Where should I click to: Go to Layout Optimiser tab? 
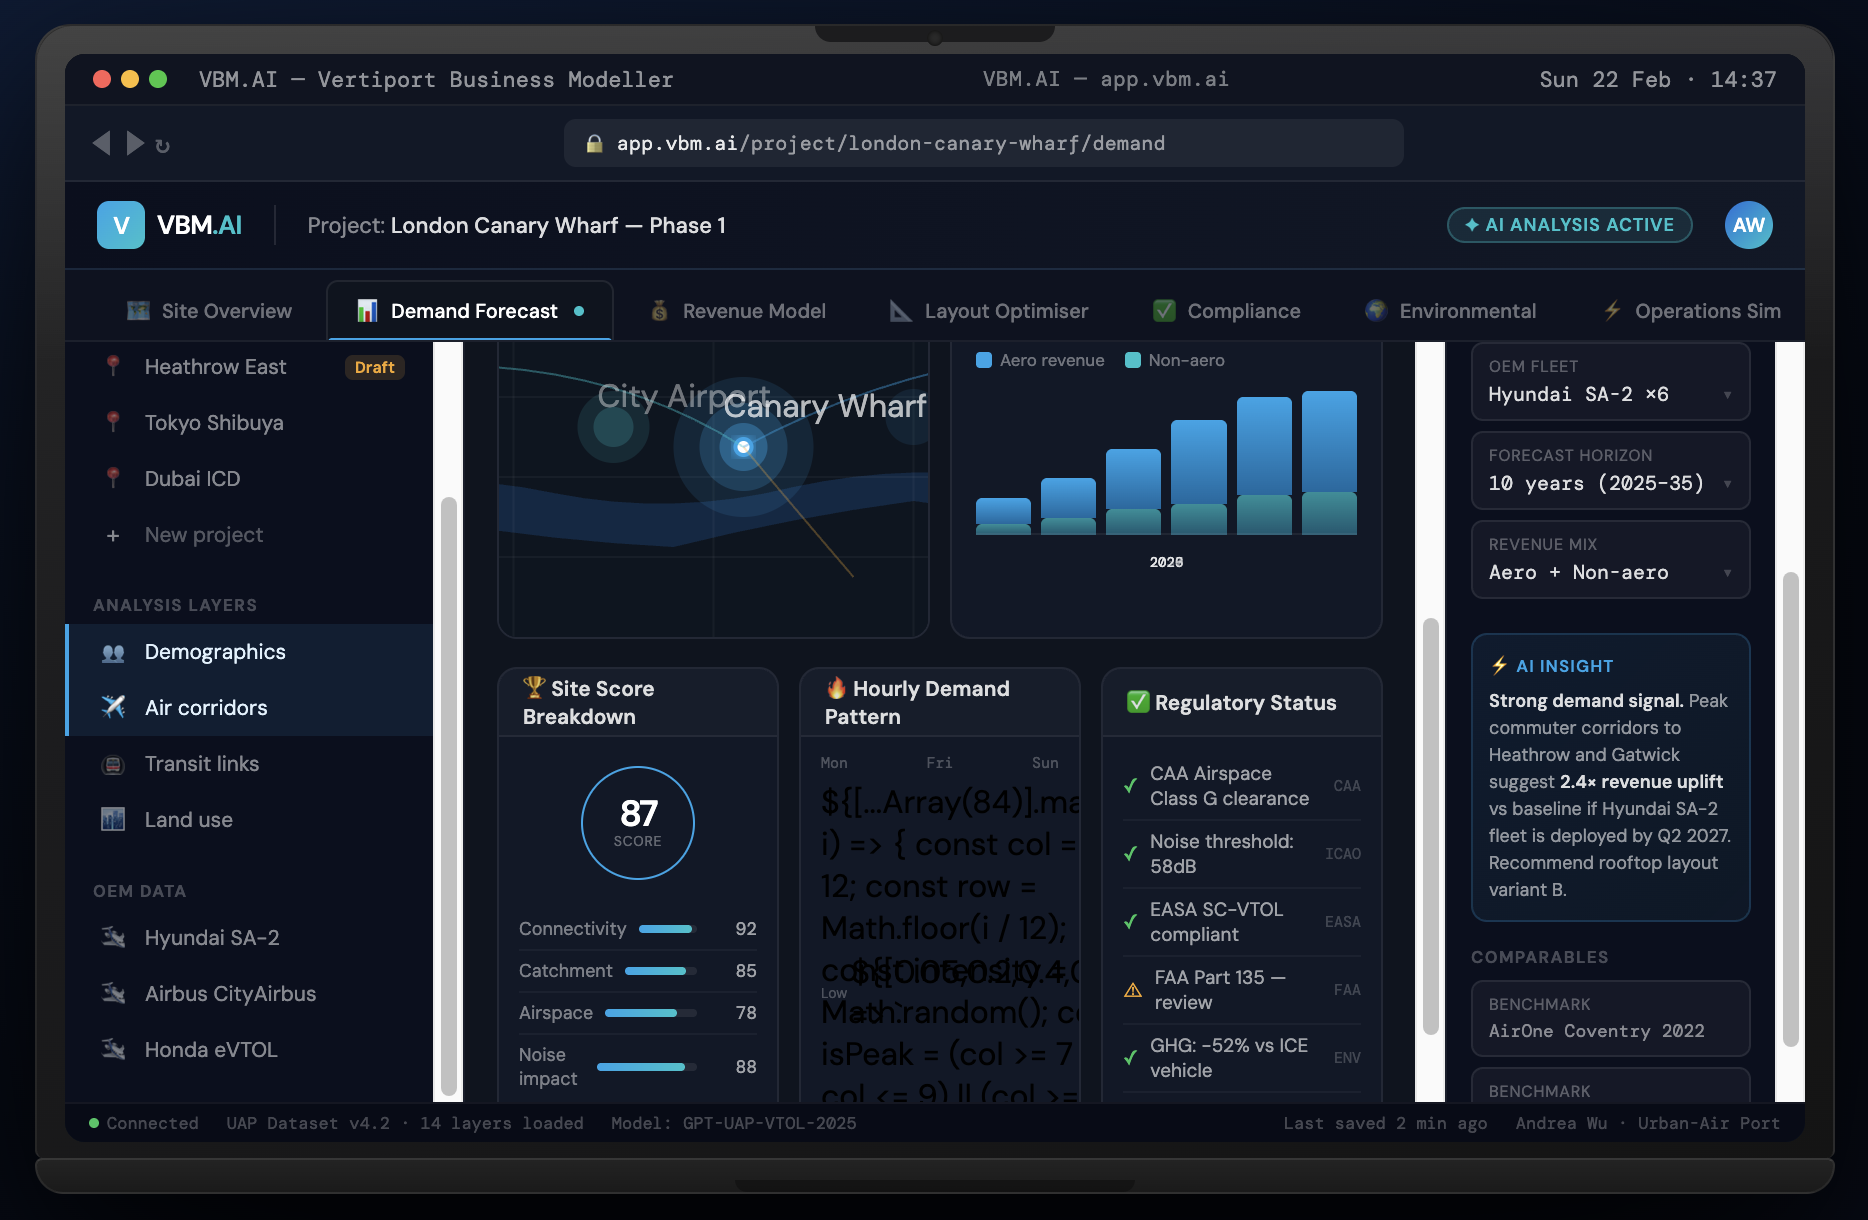(989, 311)
